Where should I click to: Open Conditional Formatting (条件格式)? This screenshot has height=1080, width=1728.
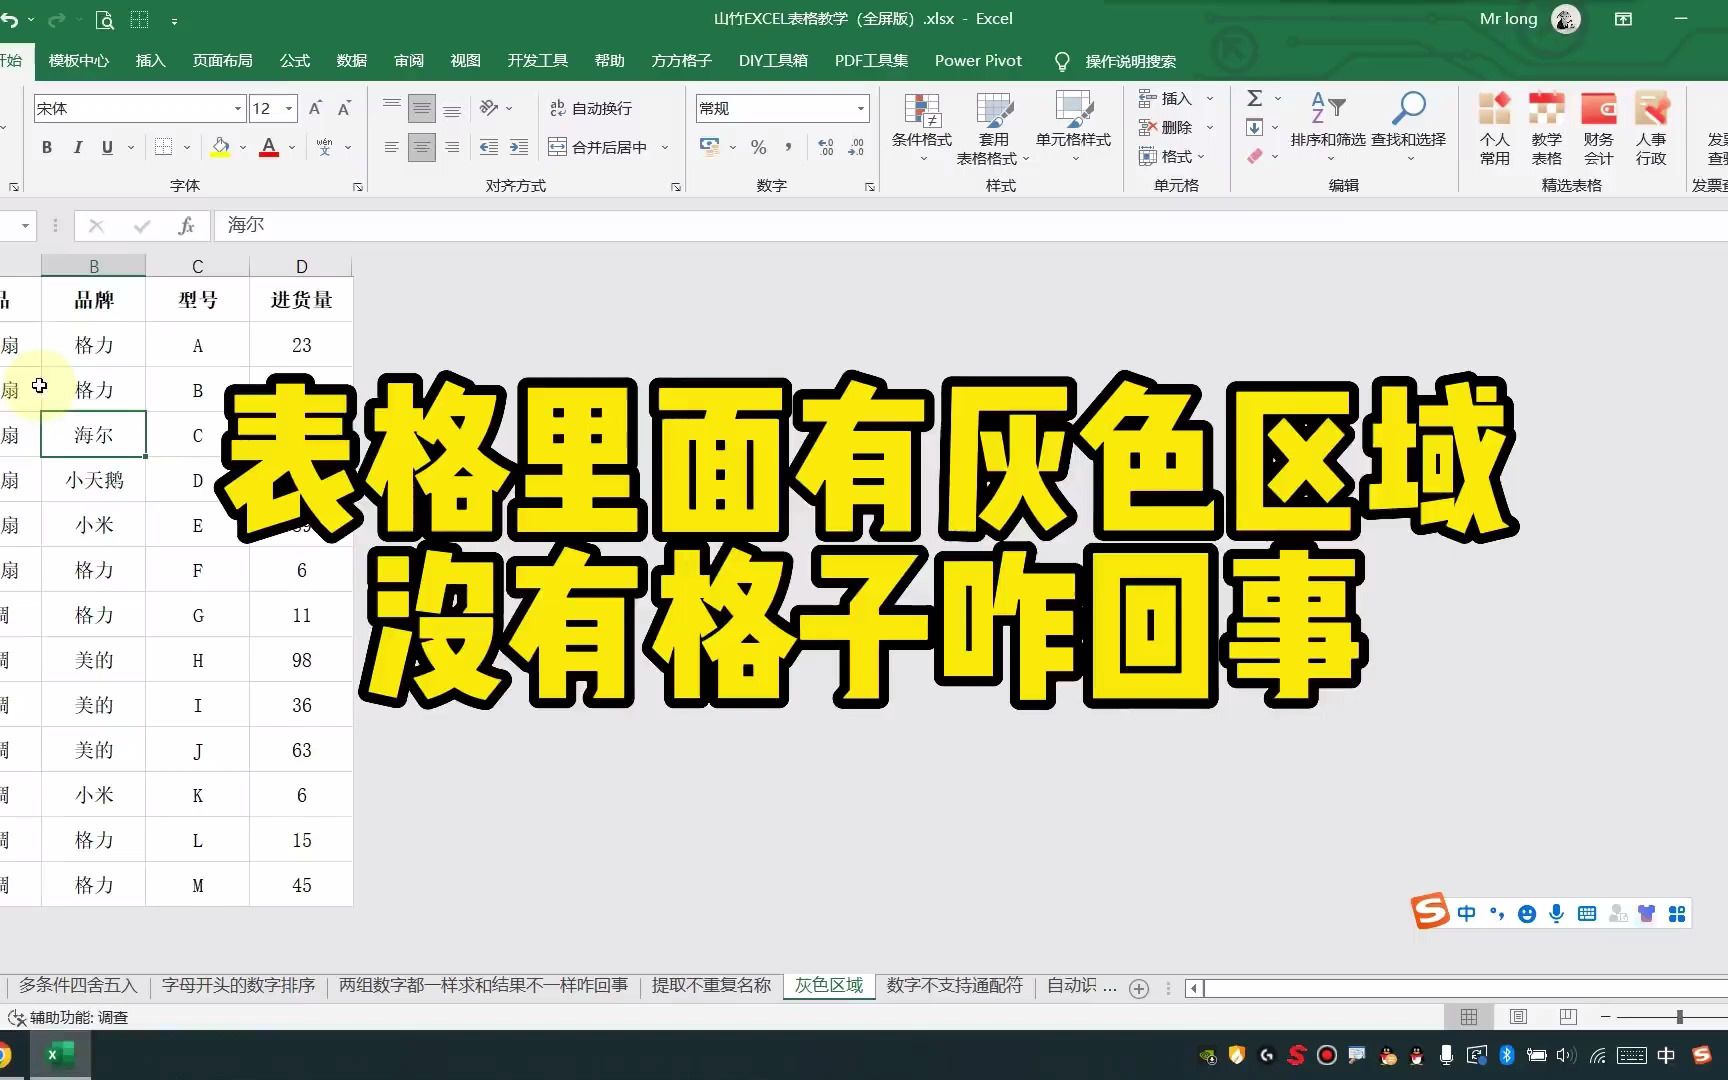922,129
